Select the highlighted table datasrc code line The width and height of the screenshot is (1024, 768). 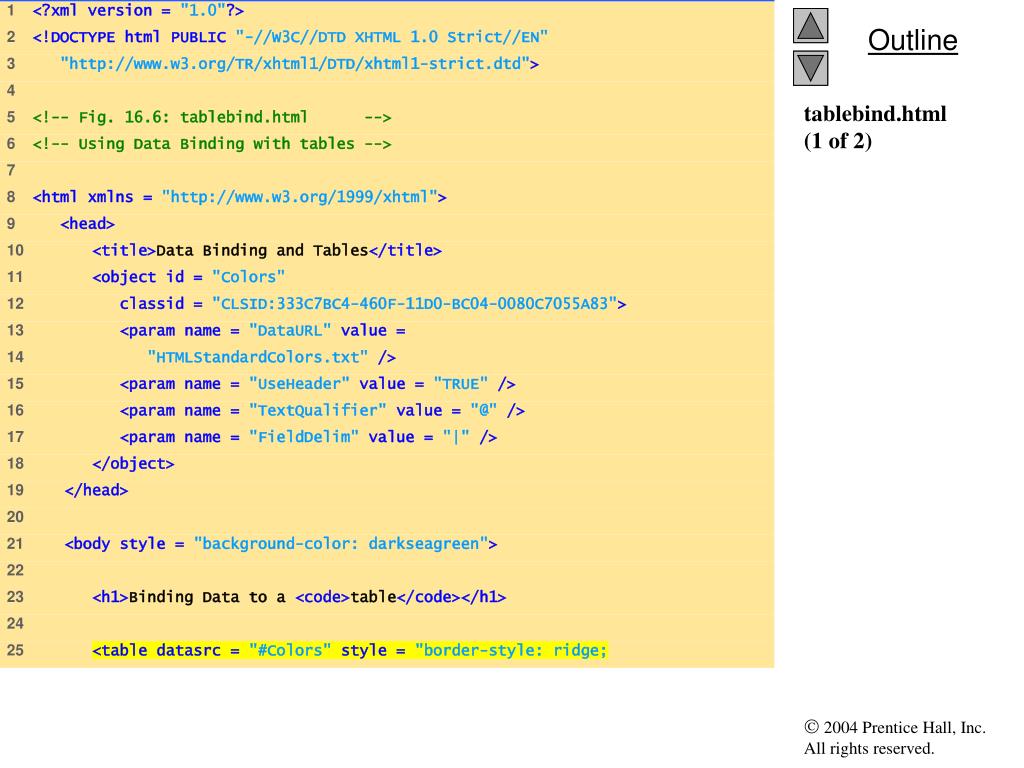coord(350,651)
